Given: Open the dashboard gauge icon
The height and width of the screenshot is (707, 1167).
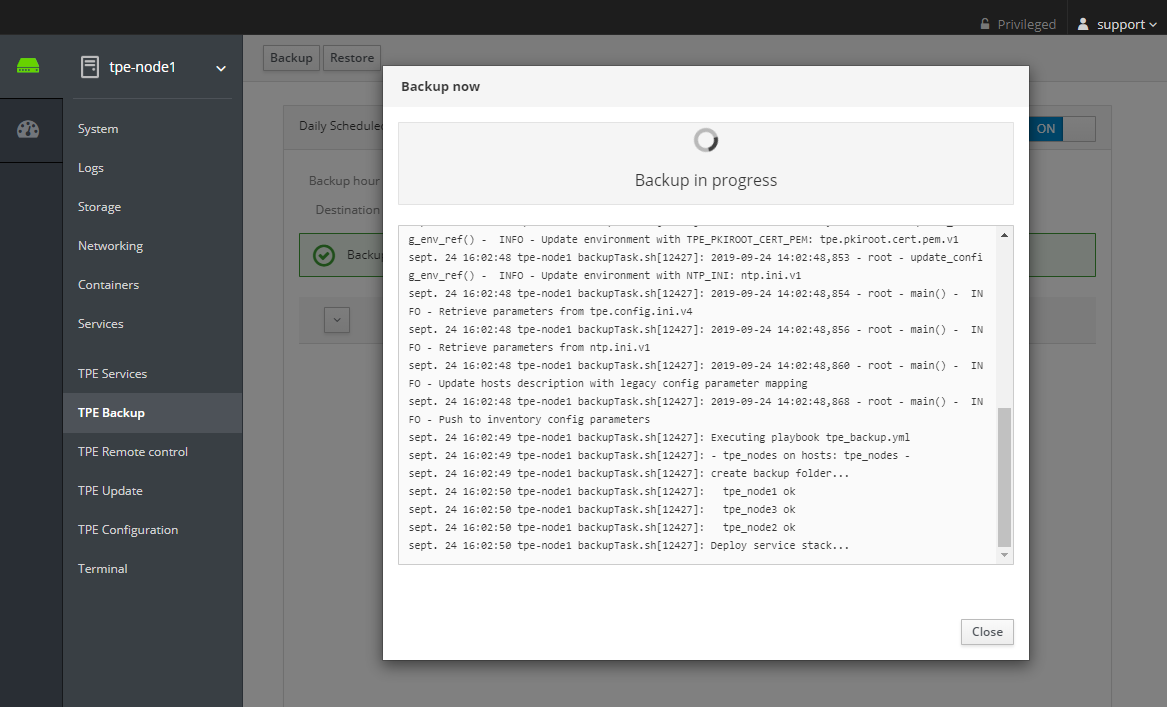Looking at the screenshot, I should click(x=28, y=129).
